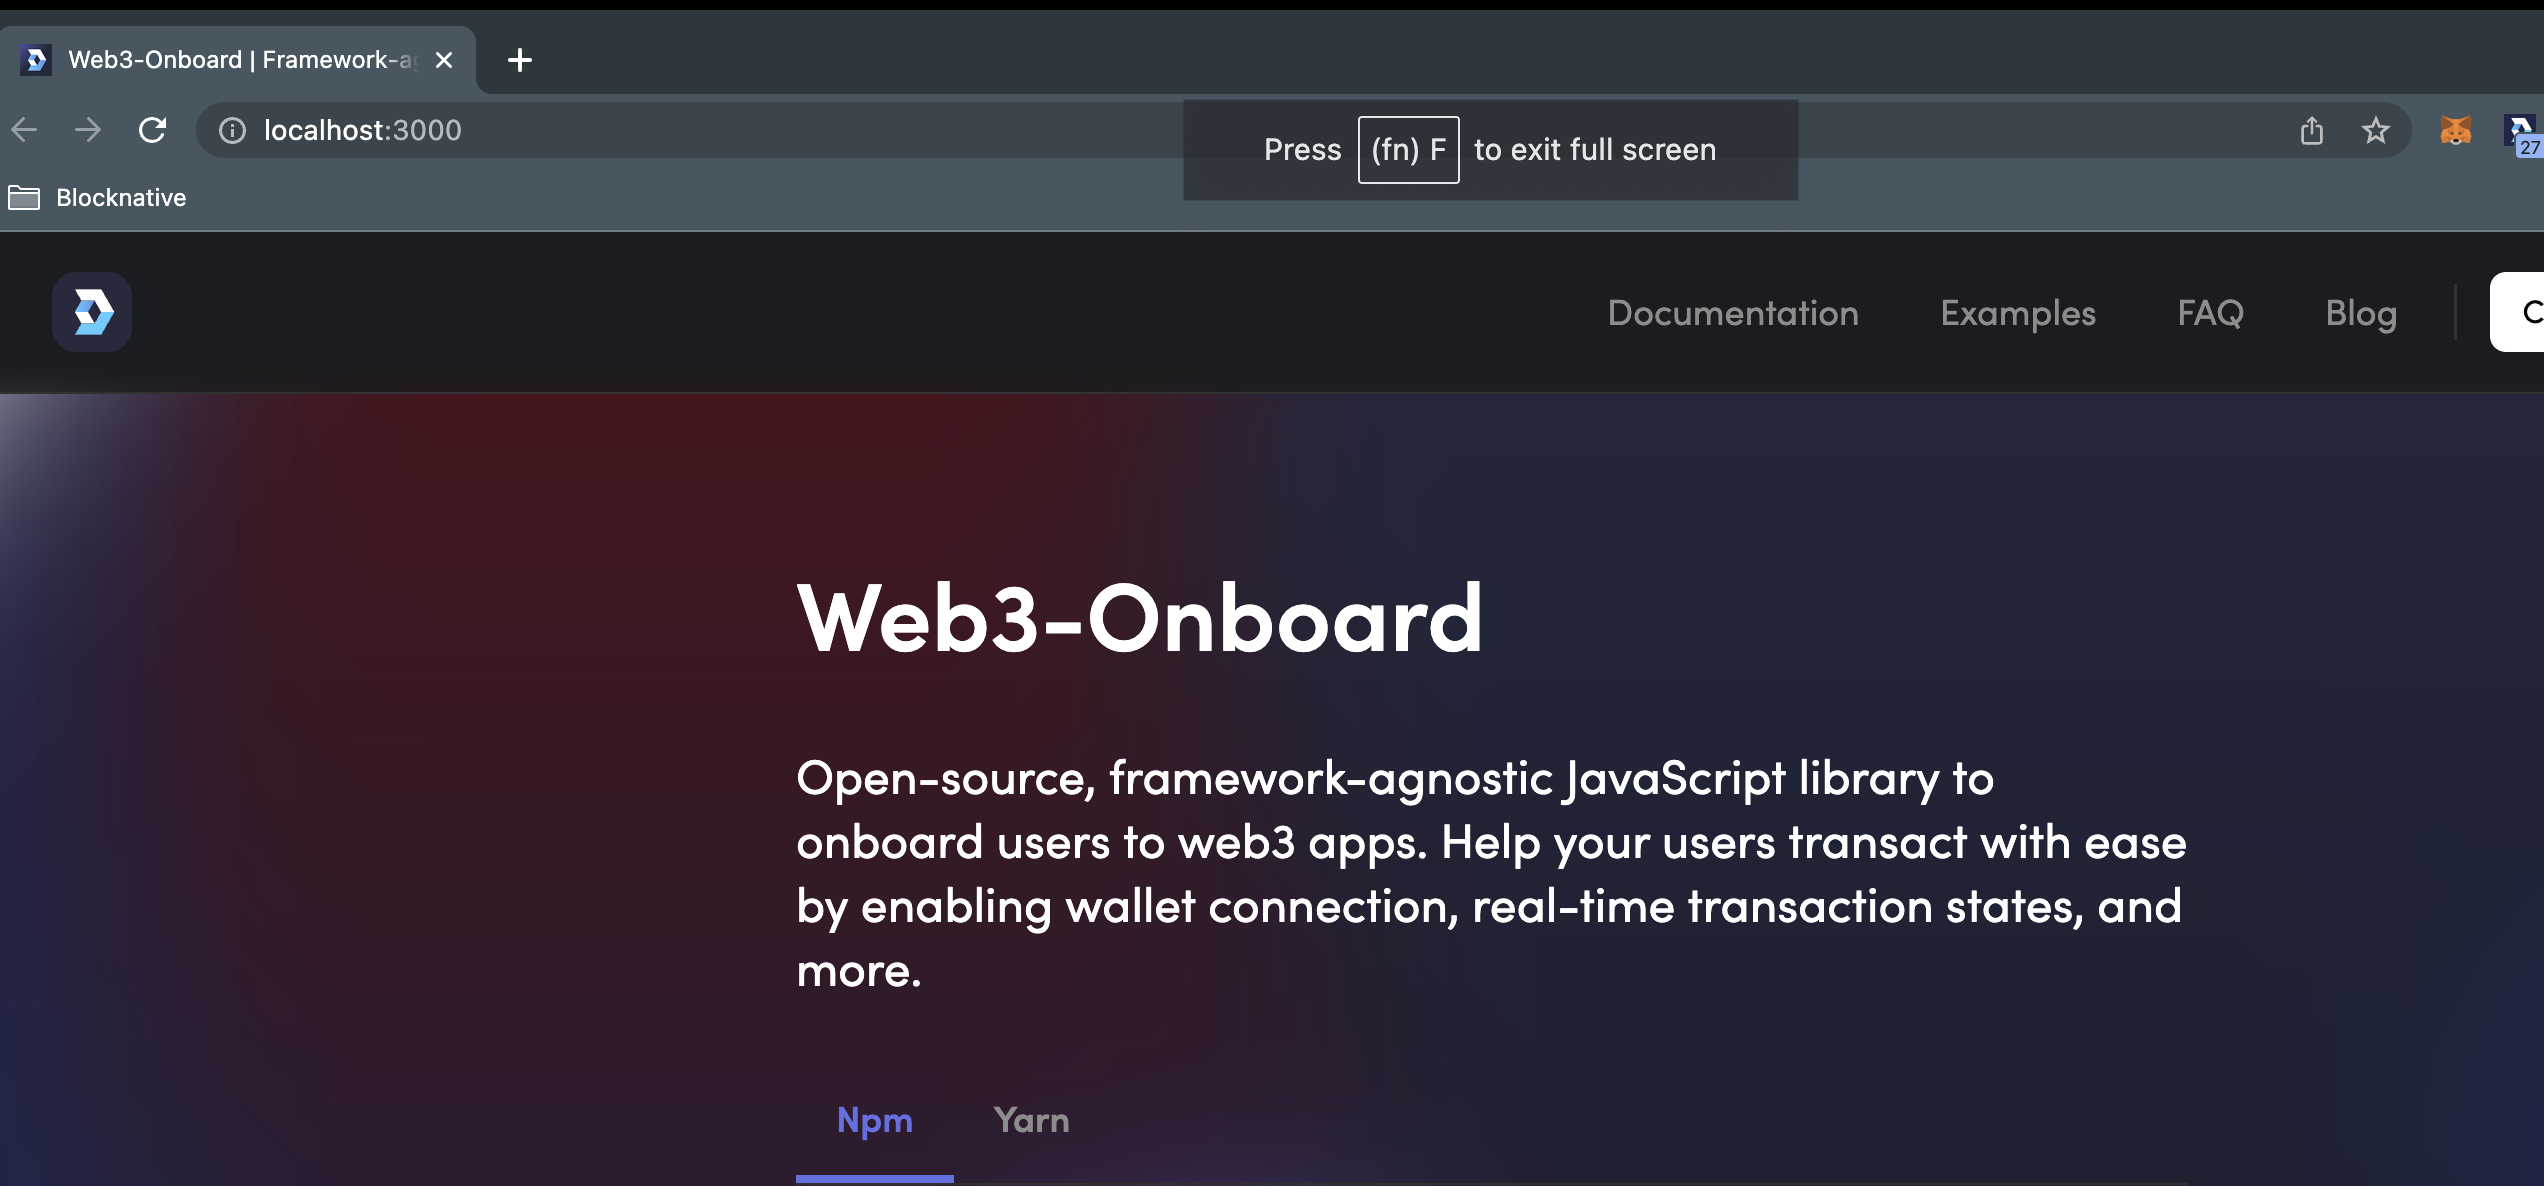The height and width of the screenshot is (1186, 2544).
Task: Switch to the Yarn install tab
Action: 1031,1120
